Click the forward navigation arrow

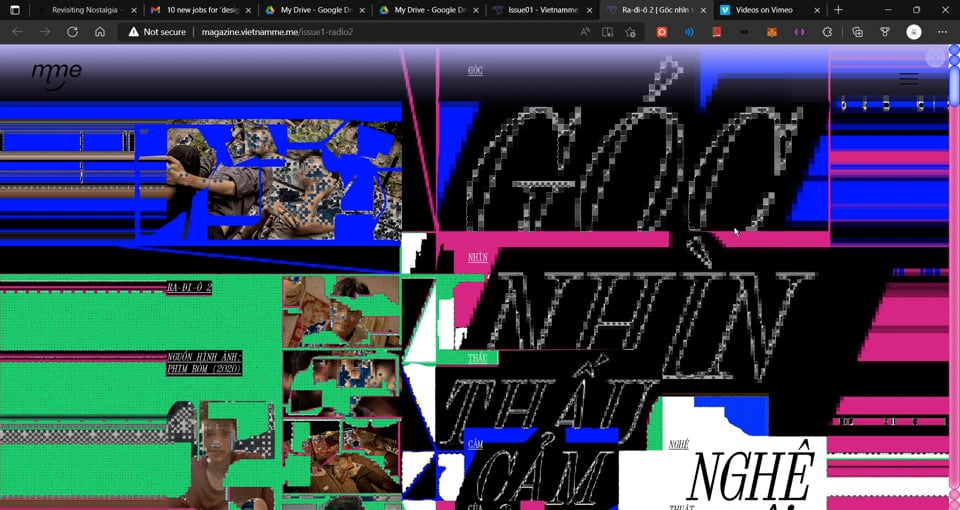(45, 32)
